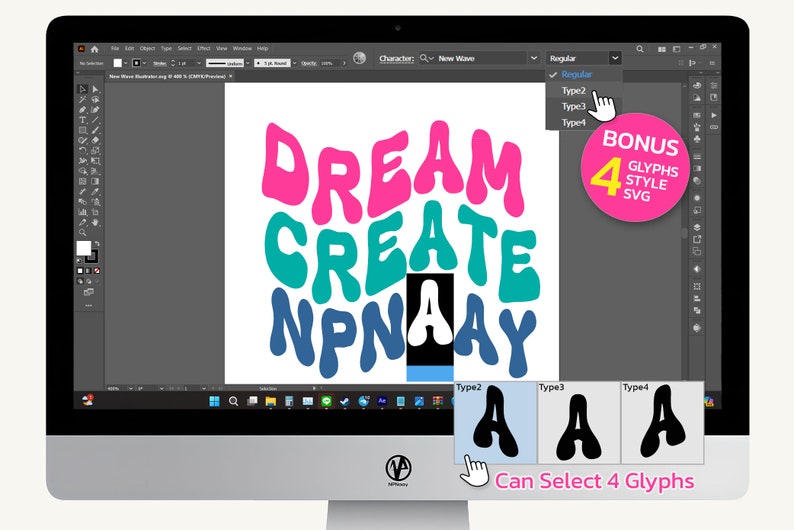
Task: Select the Pen tool
Action: tap(83, 110)
